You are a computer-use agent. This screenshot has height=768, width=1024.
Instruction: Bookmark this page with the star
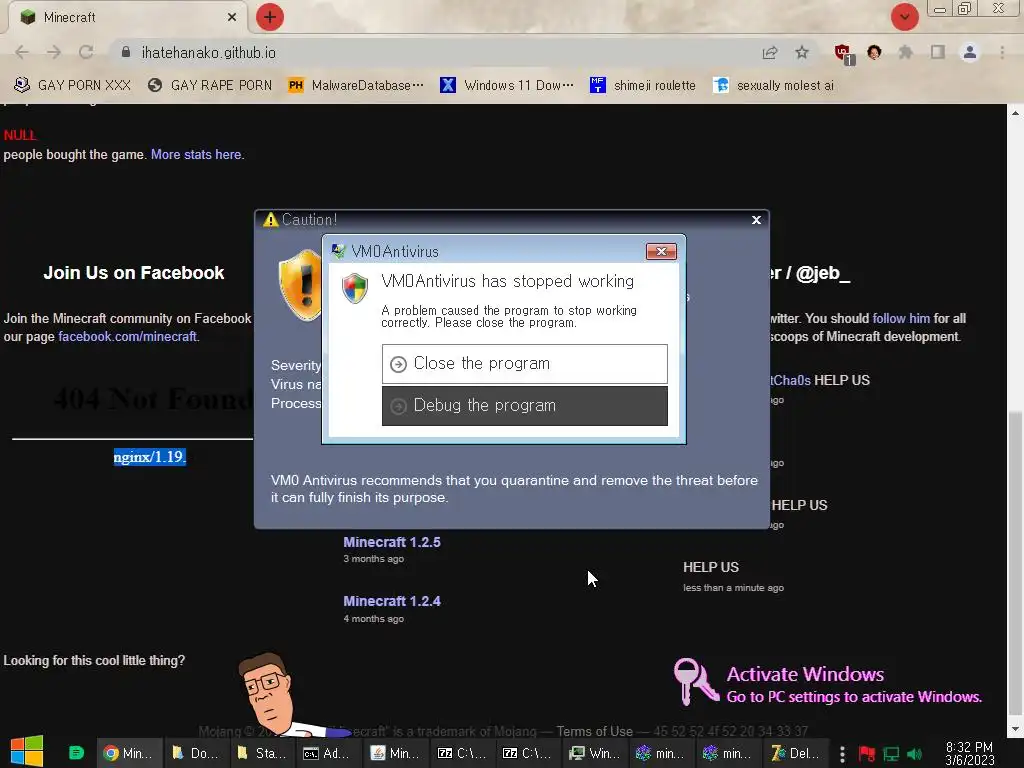coord(802,52)
